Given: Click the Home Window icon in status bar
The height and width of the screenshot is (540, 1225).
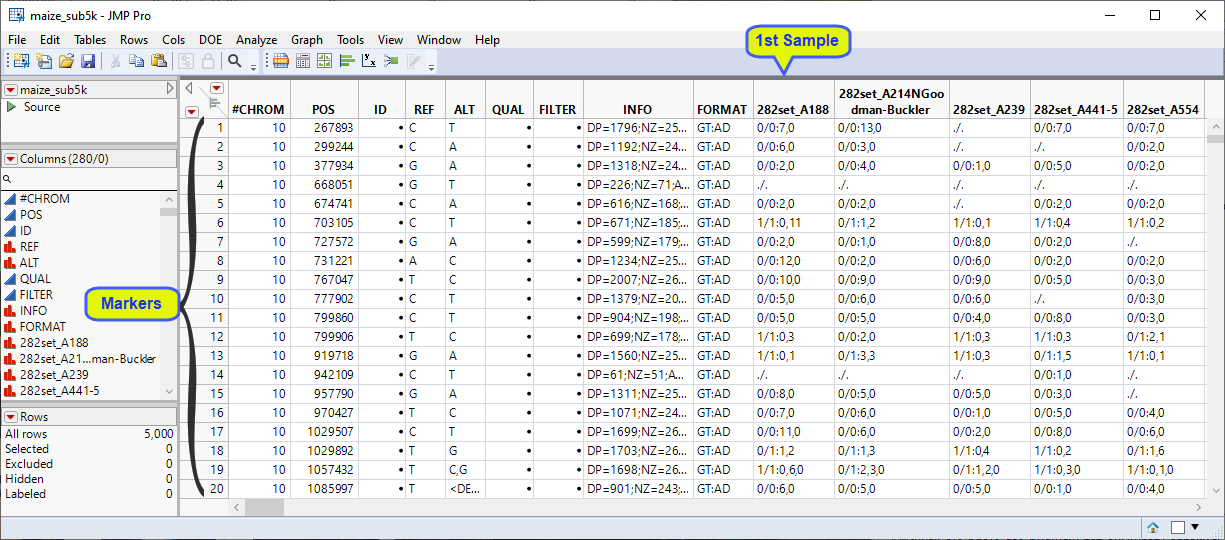Looking at the screenshot, I should coord(1153,527).
